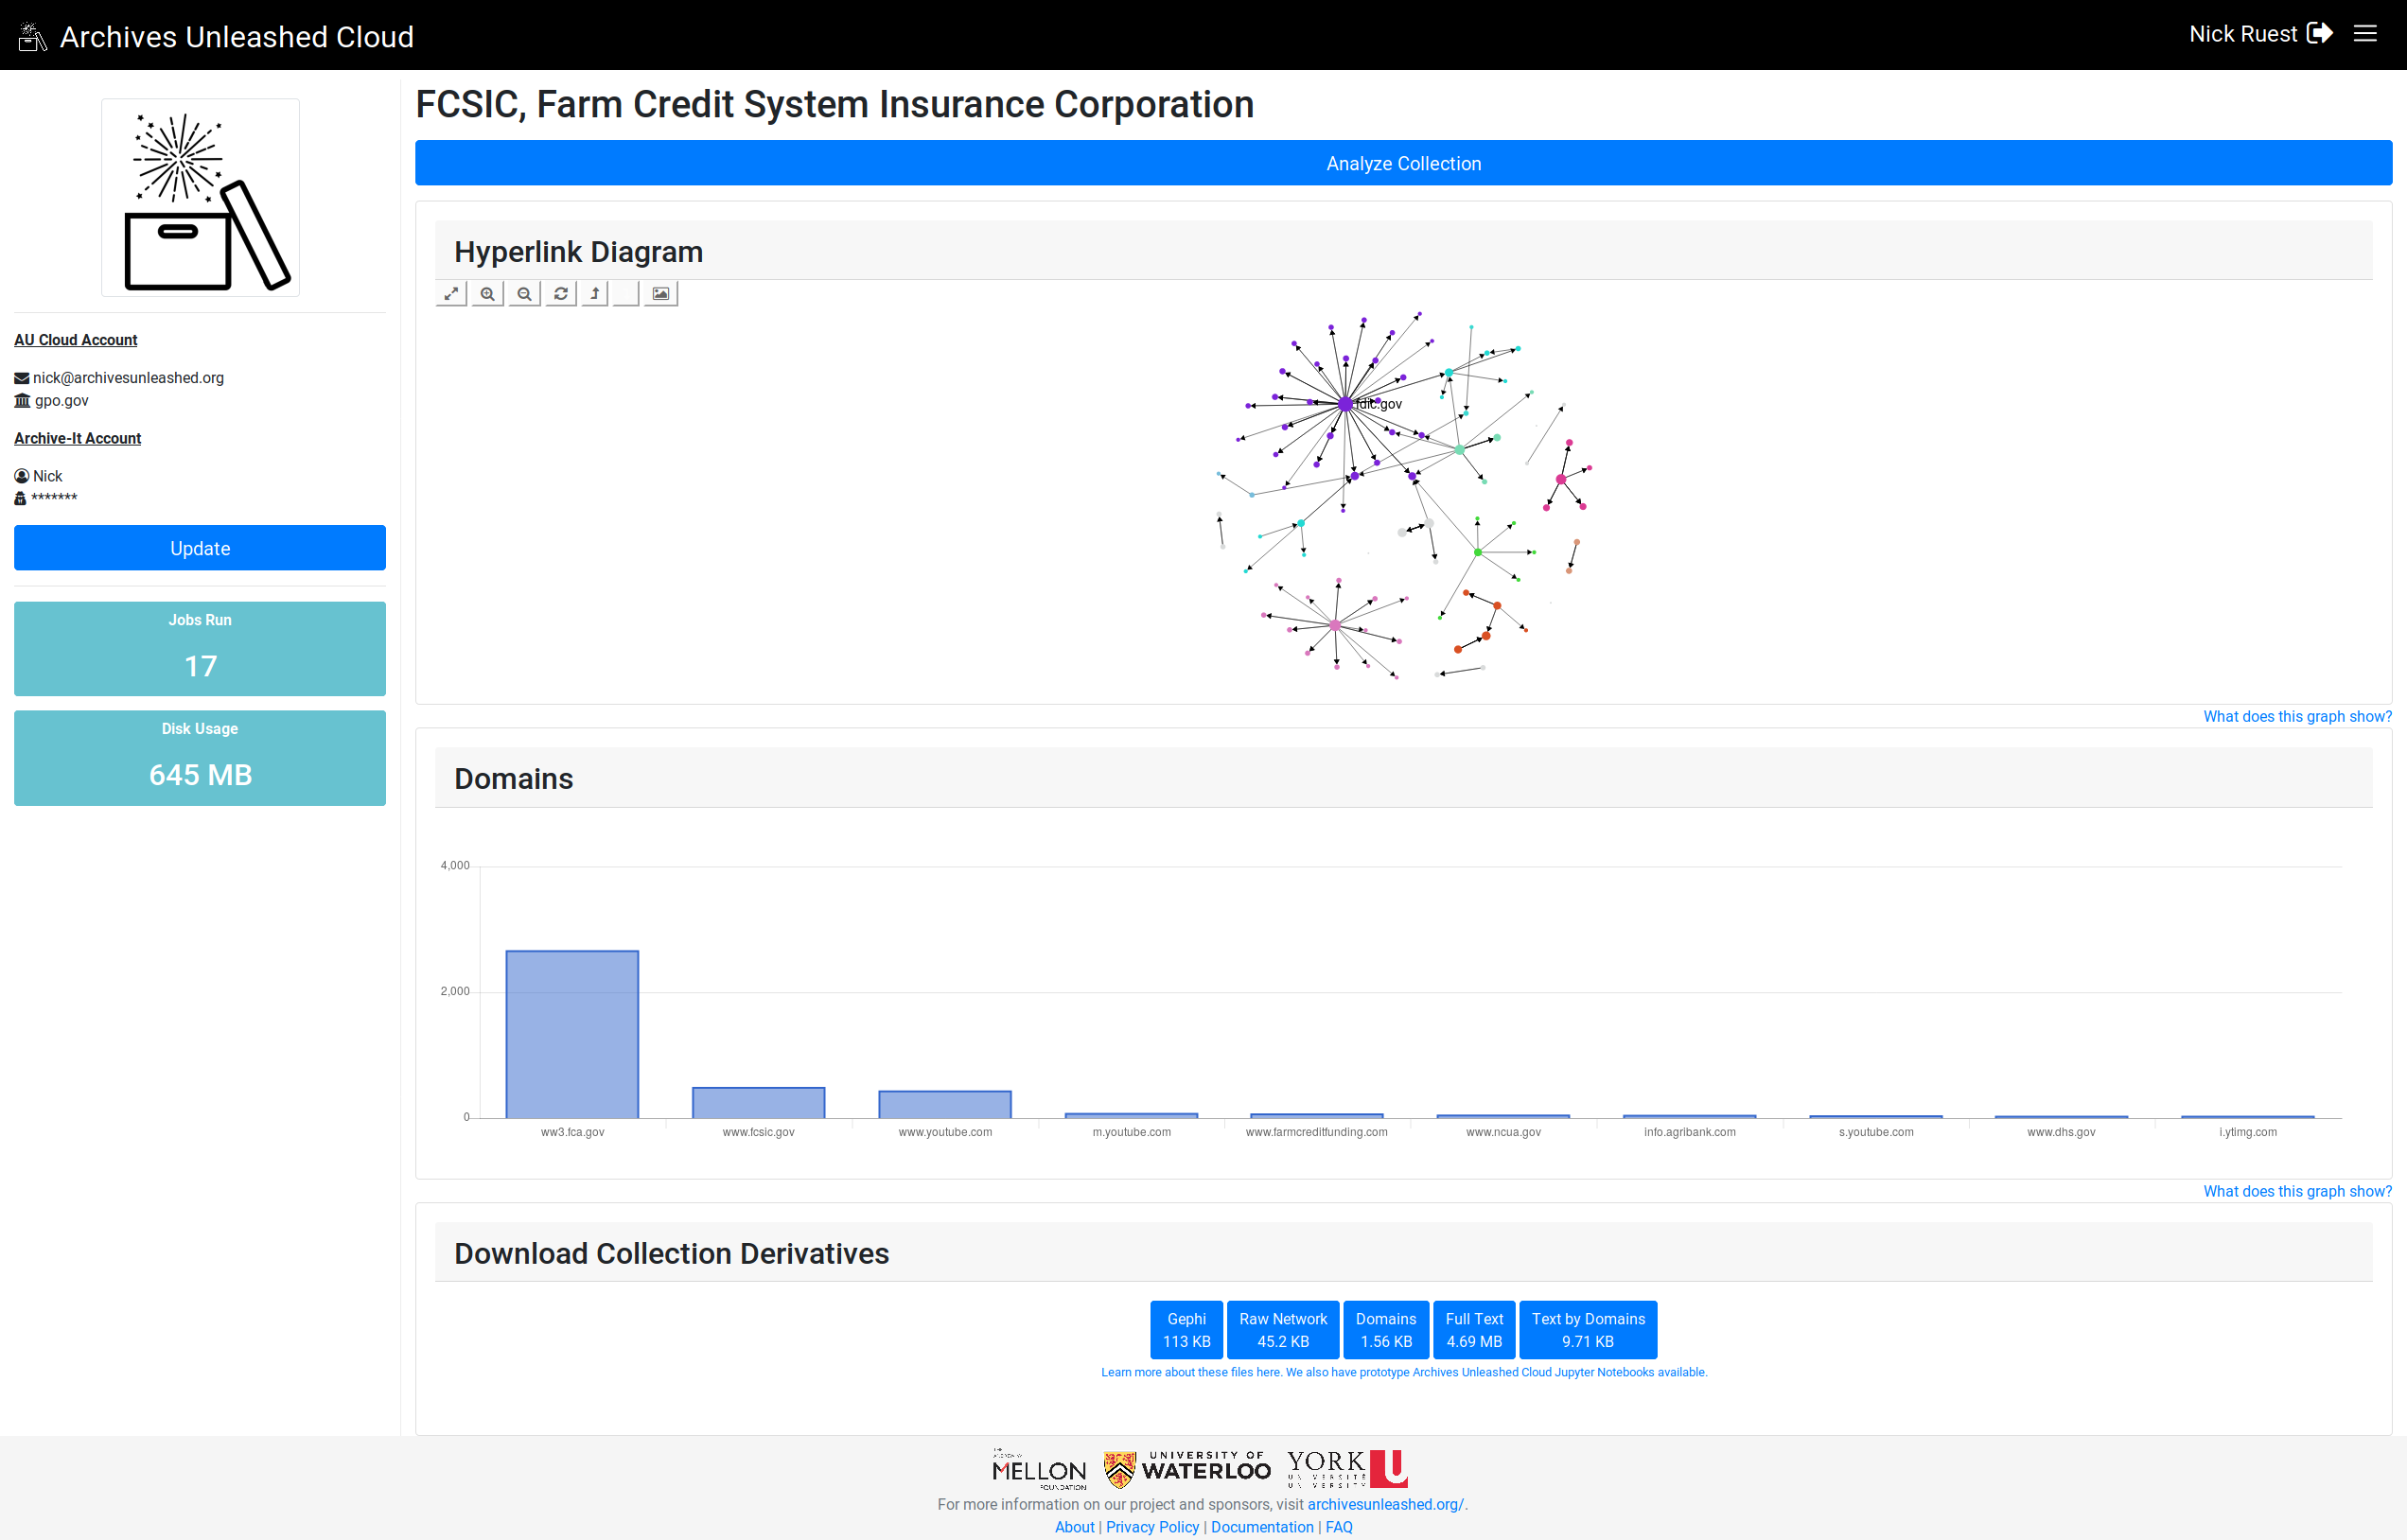Image resolution: width=2407 pixels, height=1540 pixels.
Task: Export the diagram using the image icon
Action: pos(661,294)
